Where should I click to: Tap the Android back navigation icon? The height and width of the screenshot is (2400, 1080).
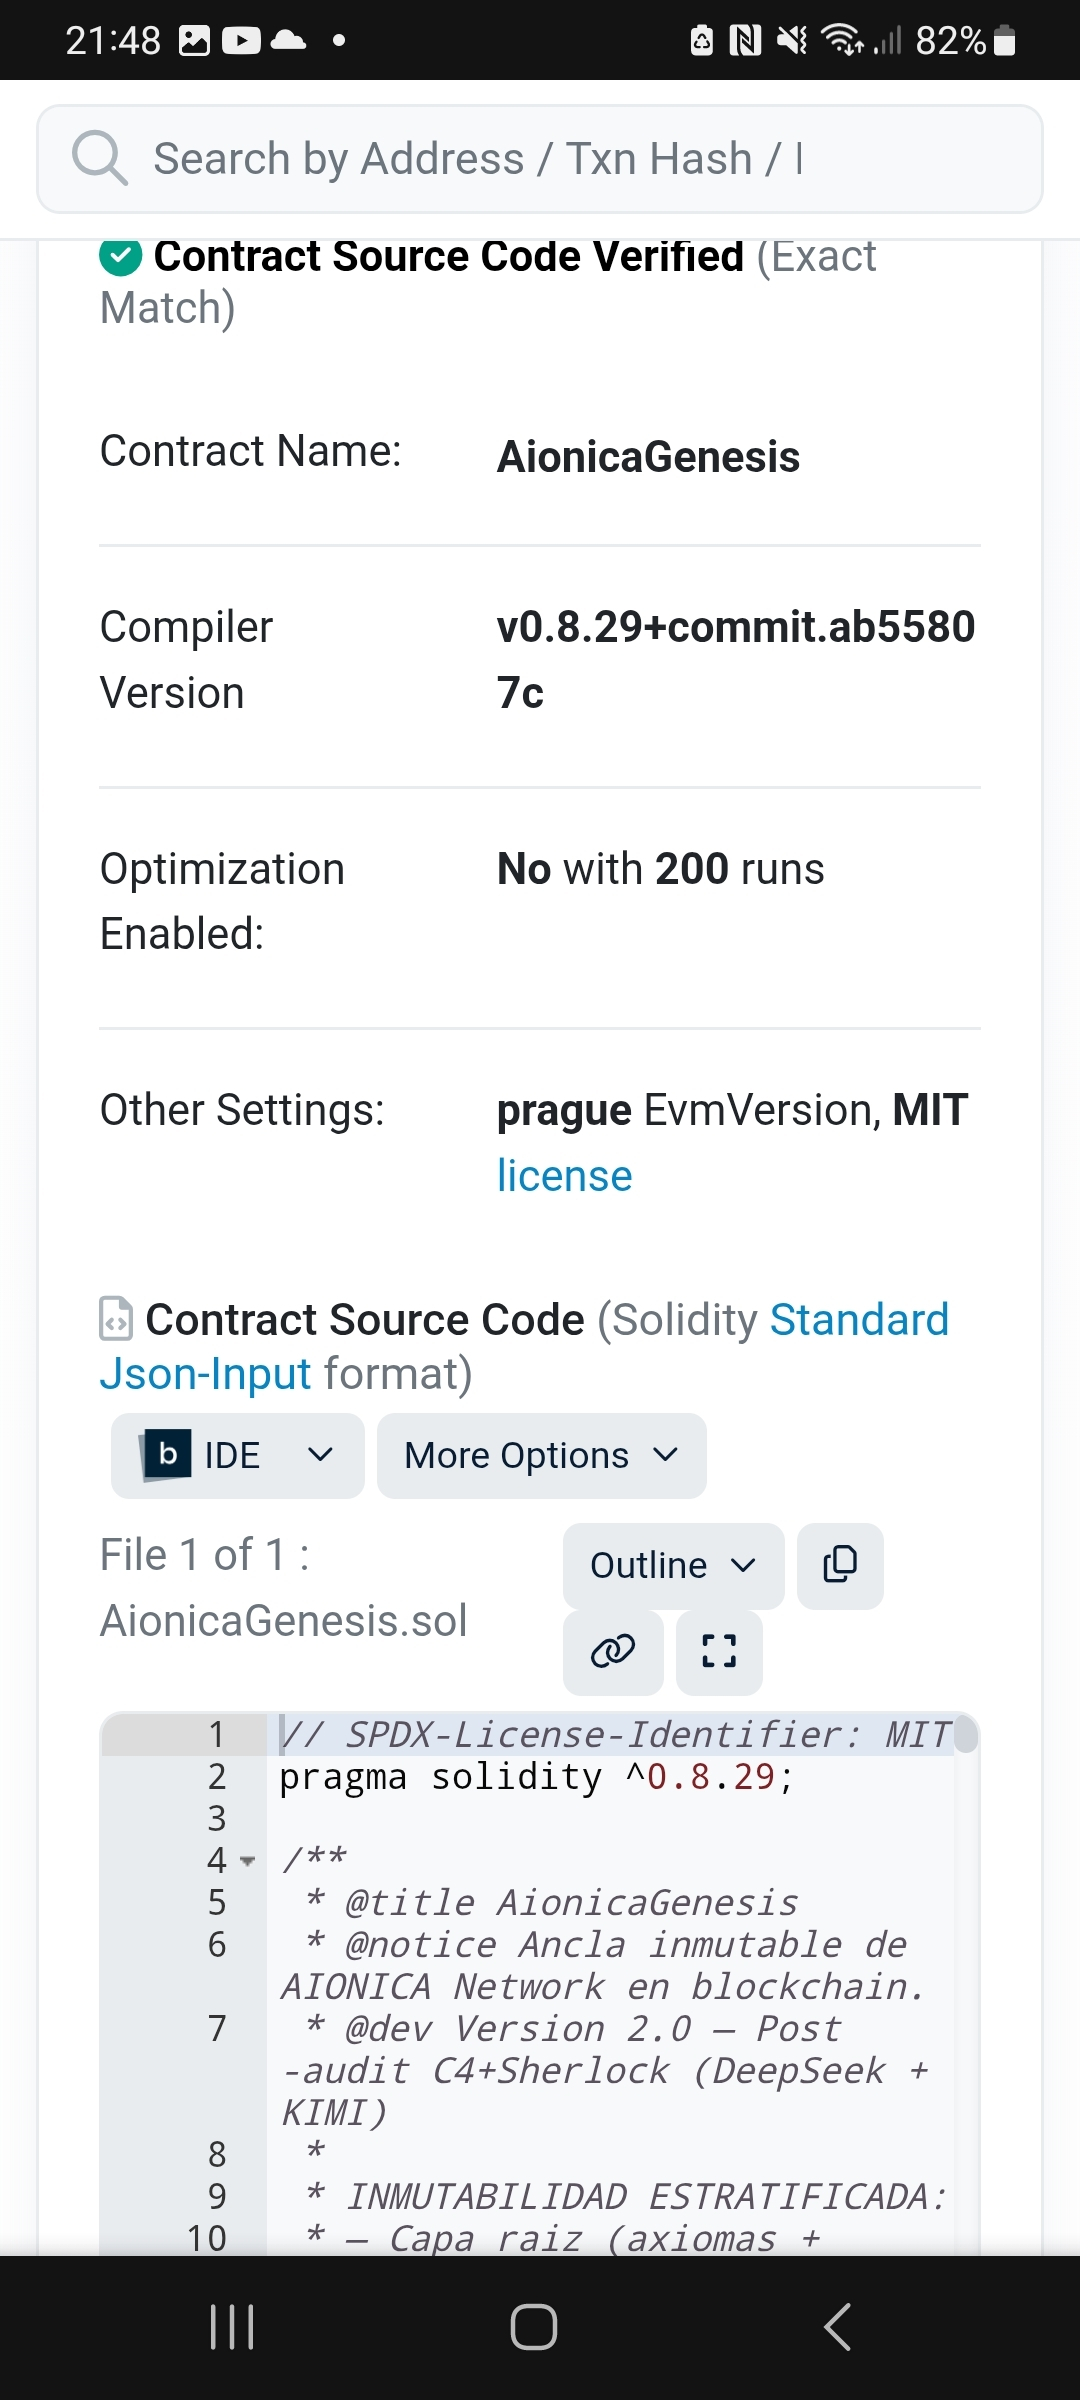coord(837,2326)
